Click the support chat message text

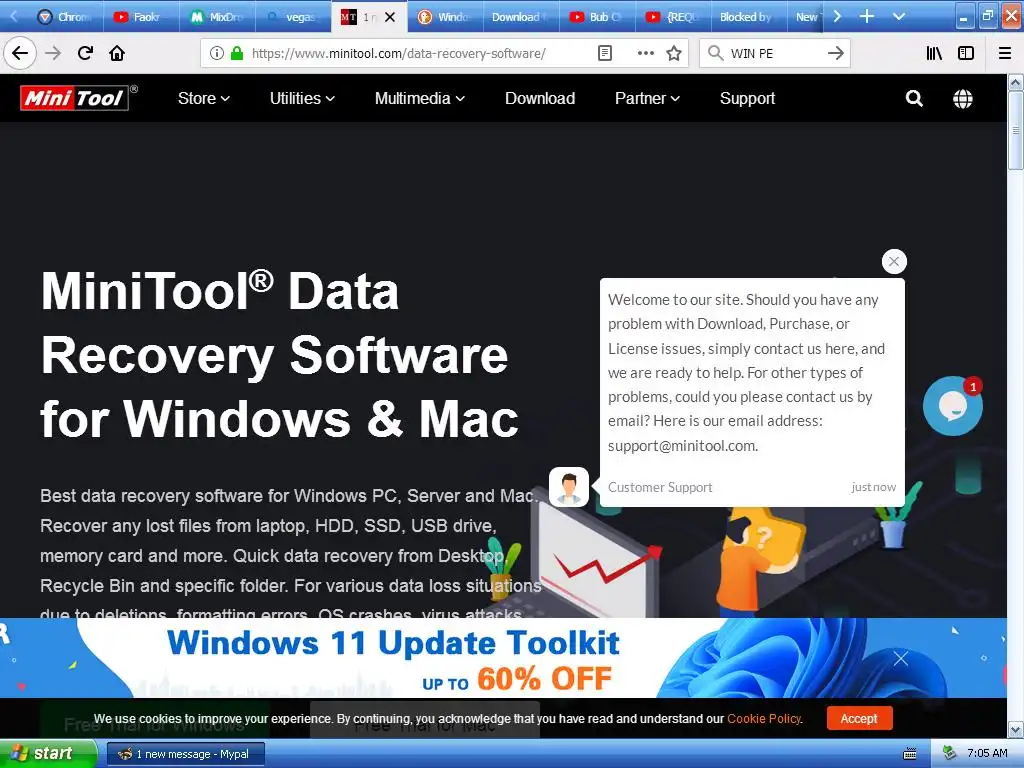point(746,373)
